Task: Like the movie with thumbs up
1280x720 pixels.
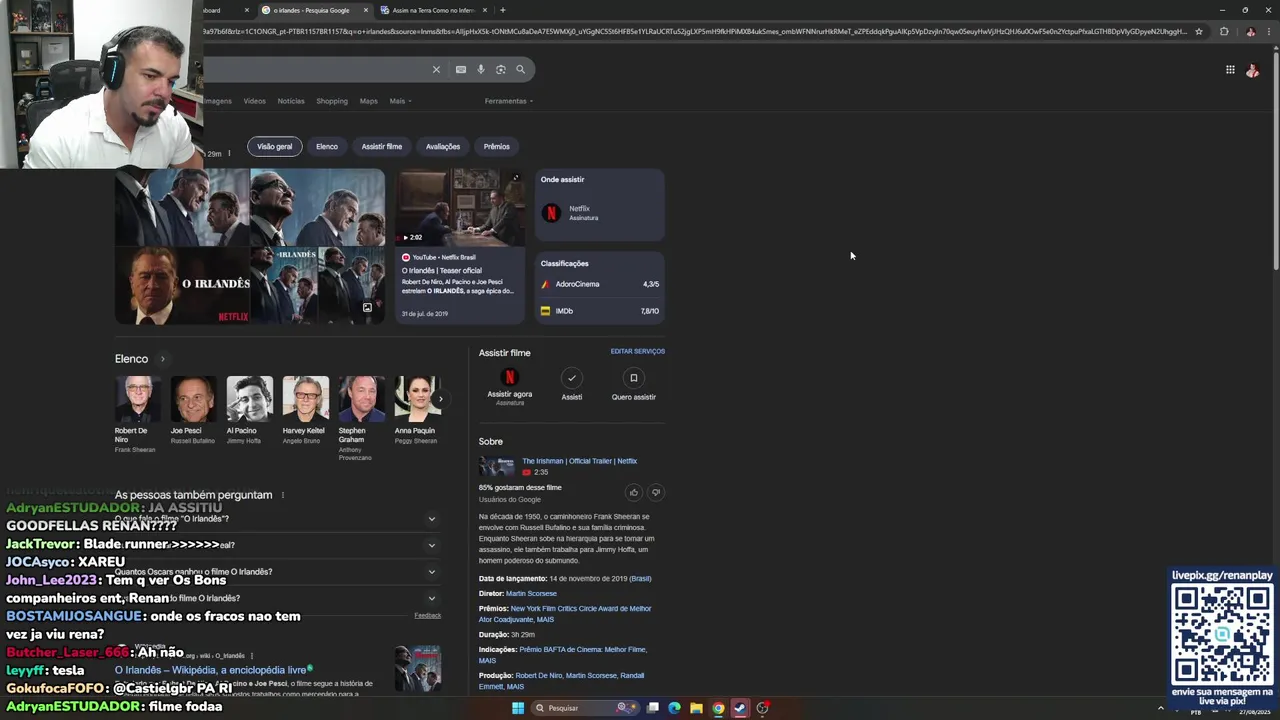Action: 633,492
